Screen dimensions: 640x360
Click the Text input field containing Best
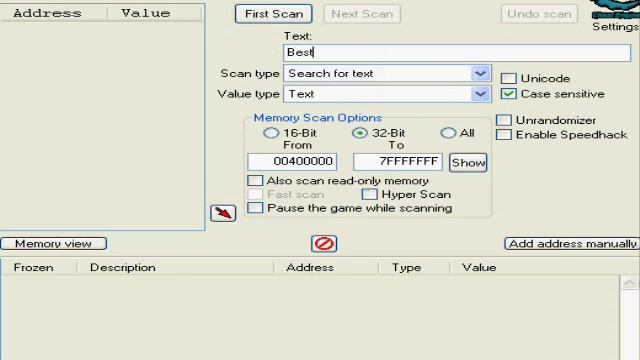click(x=457, y=53)
